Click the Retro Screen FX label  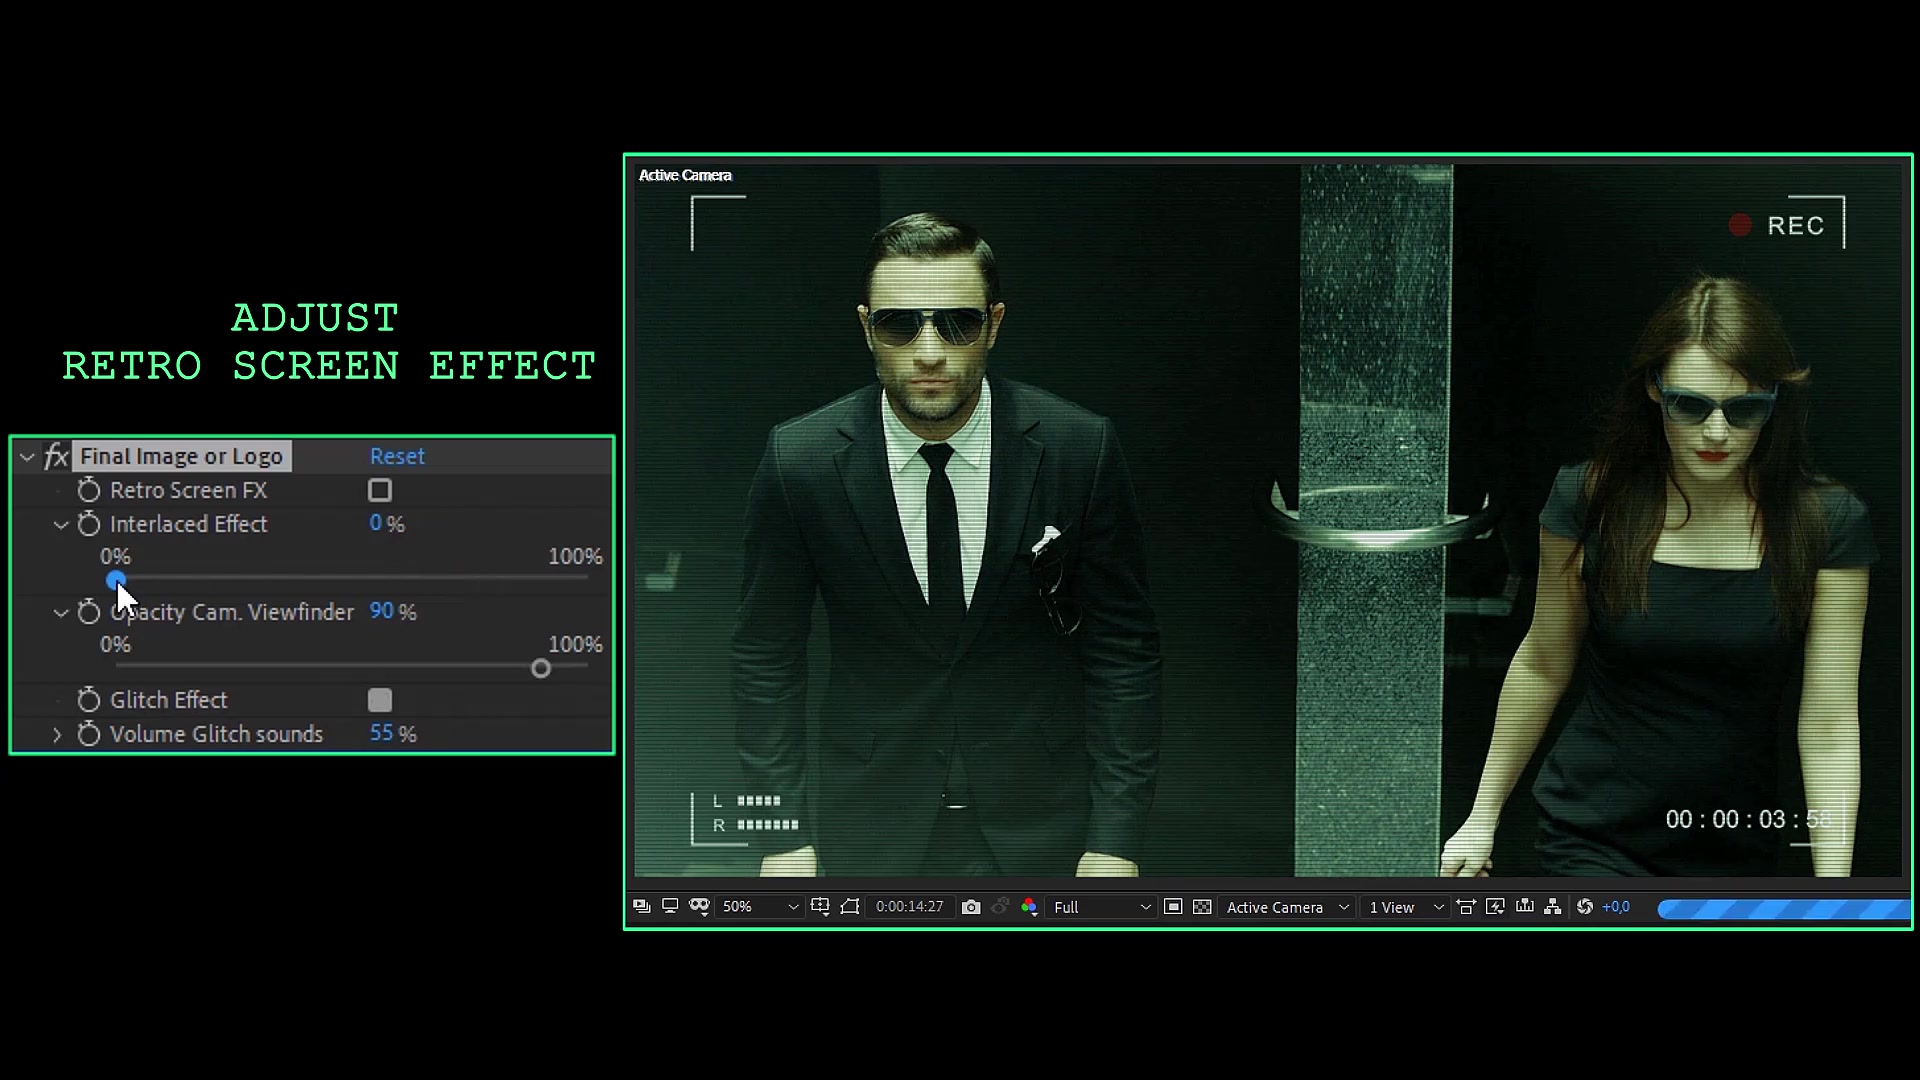pos(189,490)
